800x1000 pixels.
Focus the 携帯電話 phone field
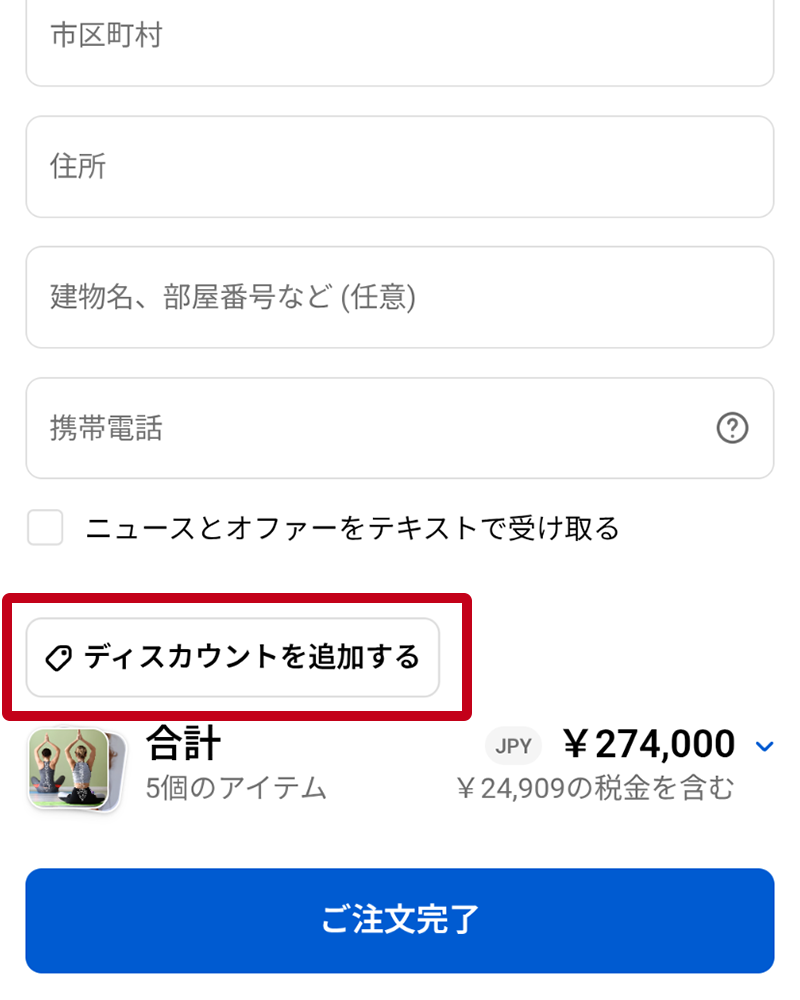click(x=370, y=429)
